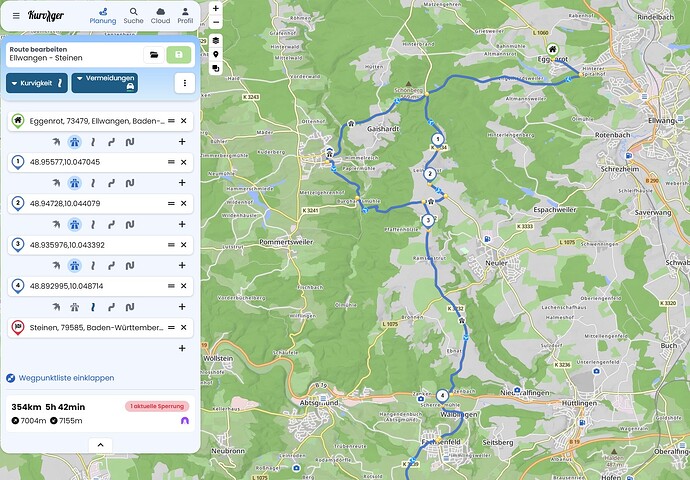Add a waypoint after waypoint 4
690x480 pixels.
coord(182,307)
